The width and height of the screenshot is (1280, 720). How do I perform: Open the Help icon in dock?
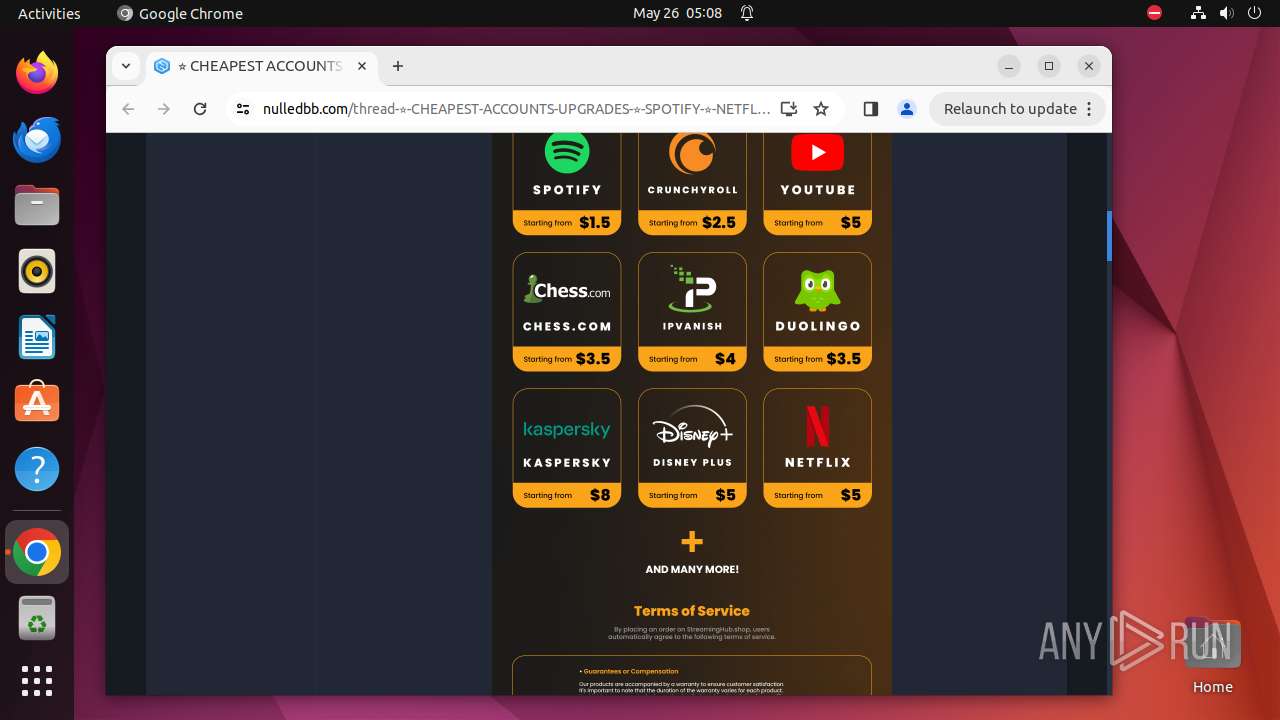[x=37, y=469]
